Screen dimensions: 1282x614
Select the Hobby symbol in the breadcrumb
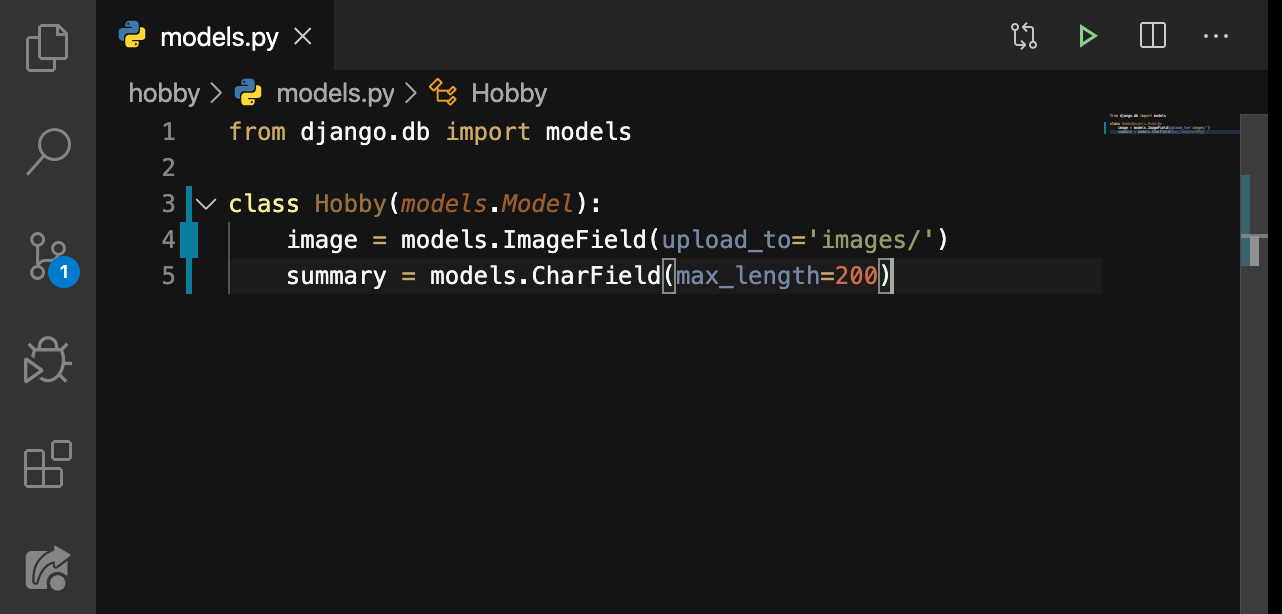click(509, 92)
